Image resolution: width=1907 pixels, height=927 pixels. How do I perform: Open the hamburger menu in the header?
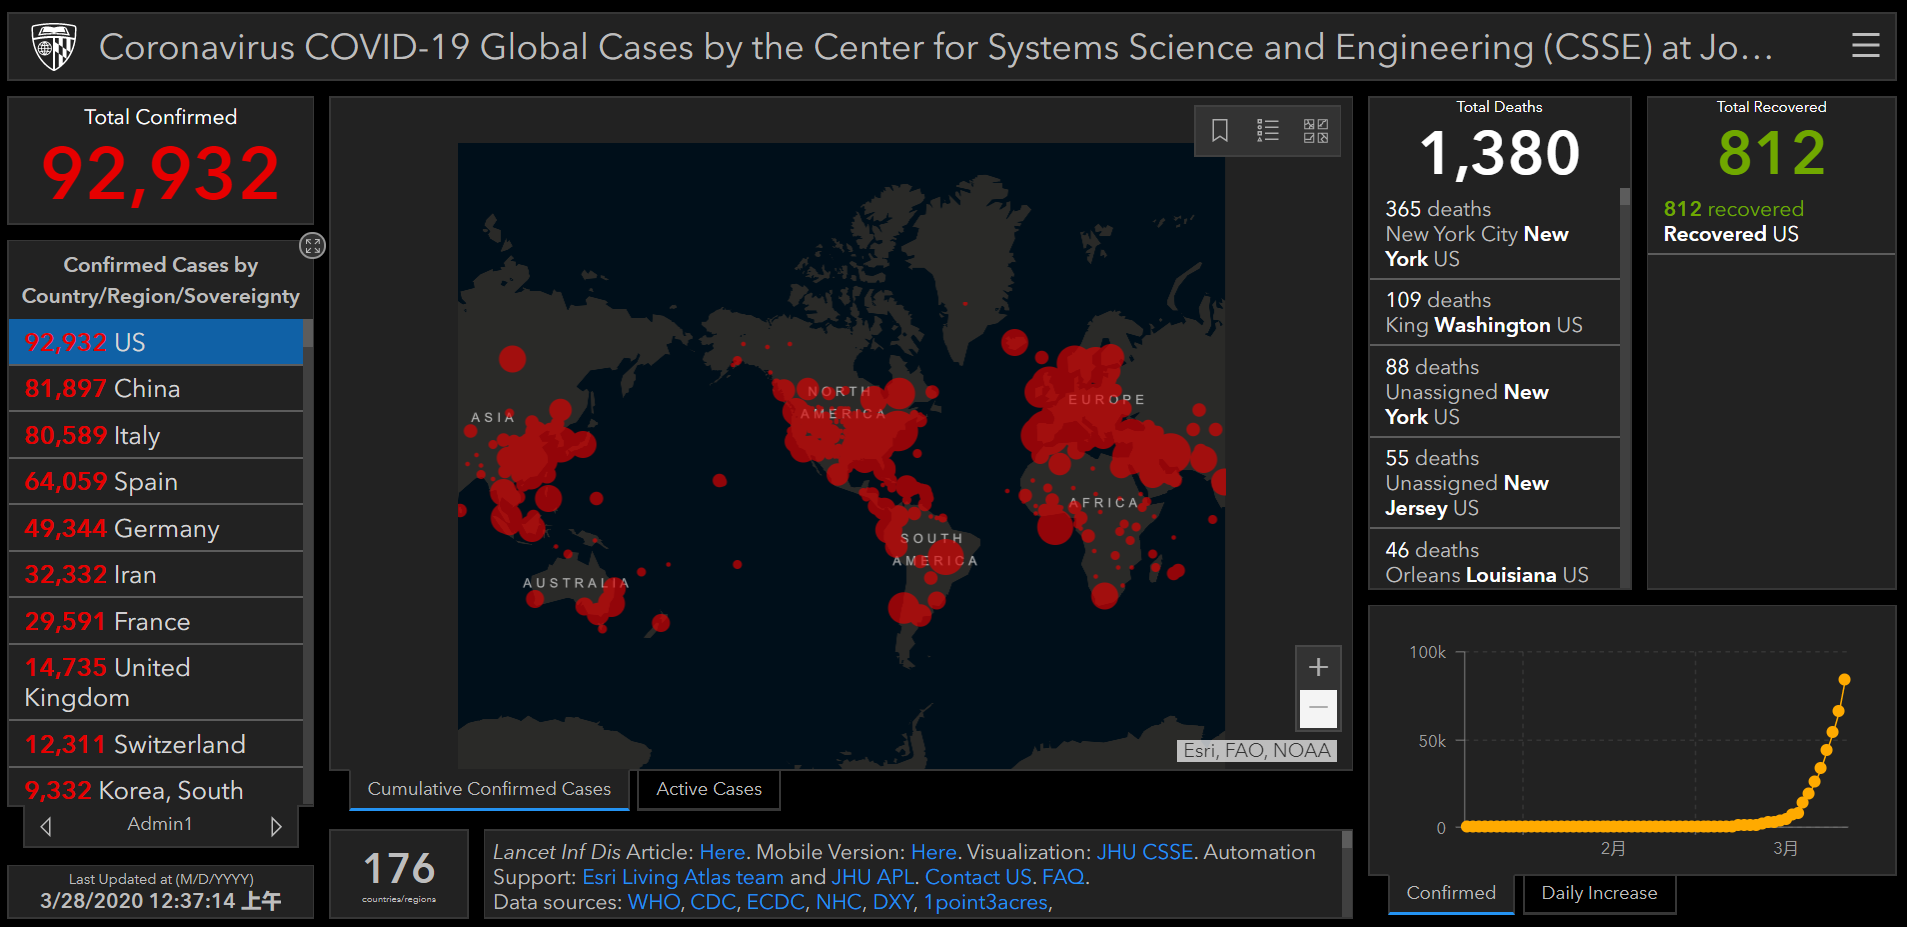[x=1865, y=46]
